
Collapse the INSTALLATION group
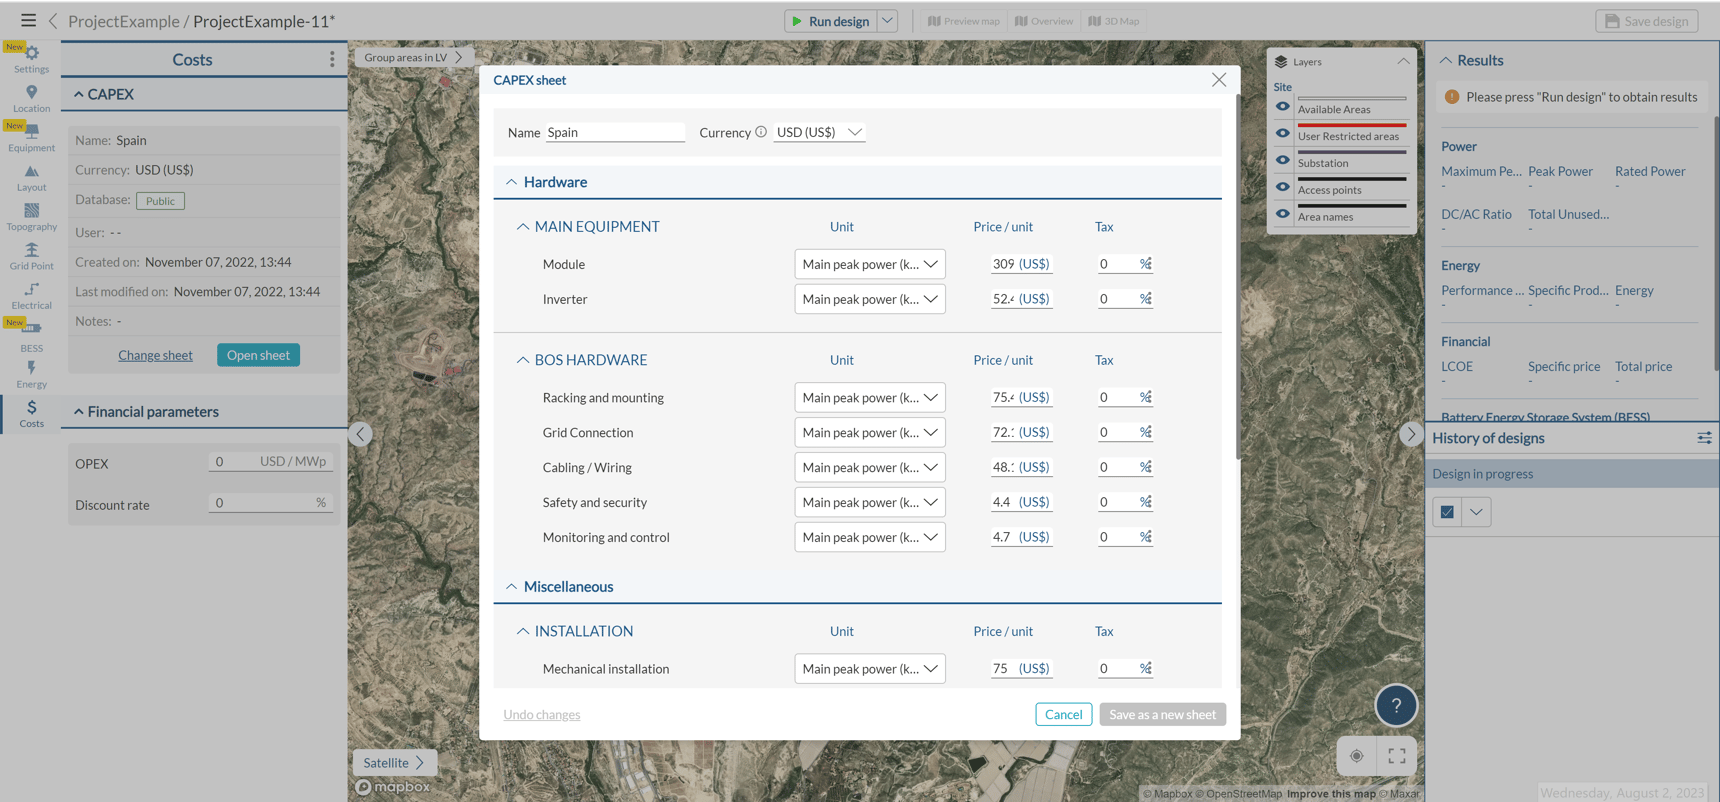pos(522,631)
